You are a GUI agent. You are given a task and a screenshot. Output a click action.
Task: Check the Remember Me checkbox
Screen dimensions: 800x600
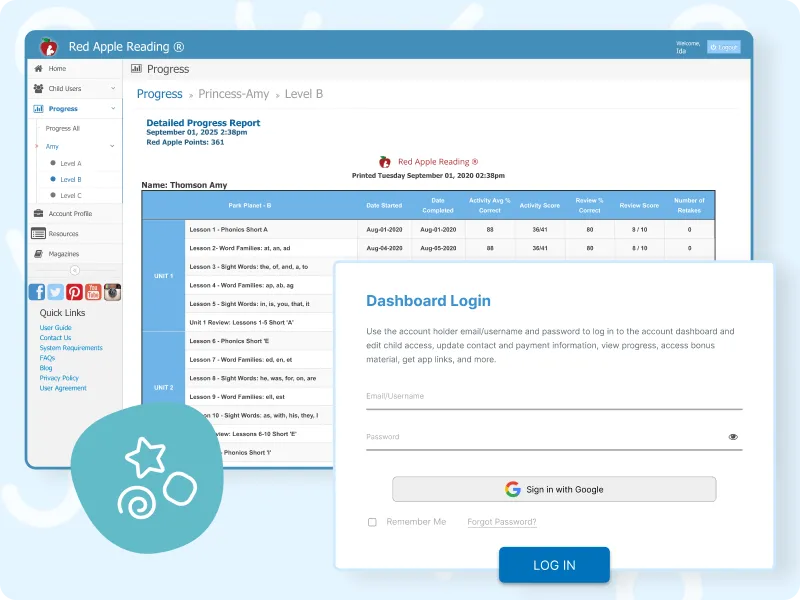(372, 522)
